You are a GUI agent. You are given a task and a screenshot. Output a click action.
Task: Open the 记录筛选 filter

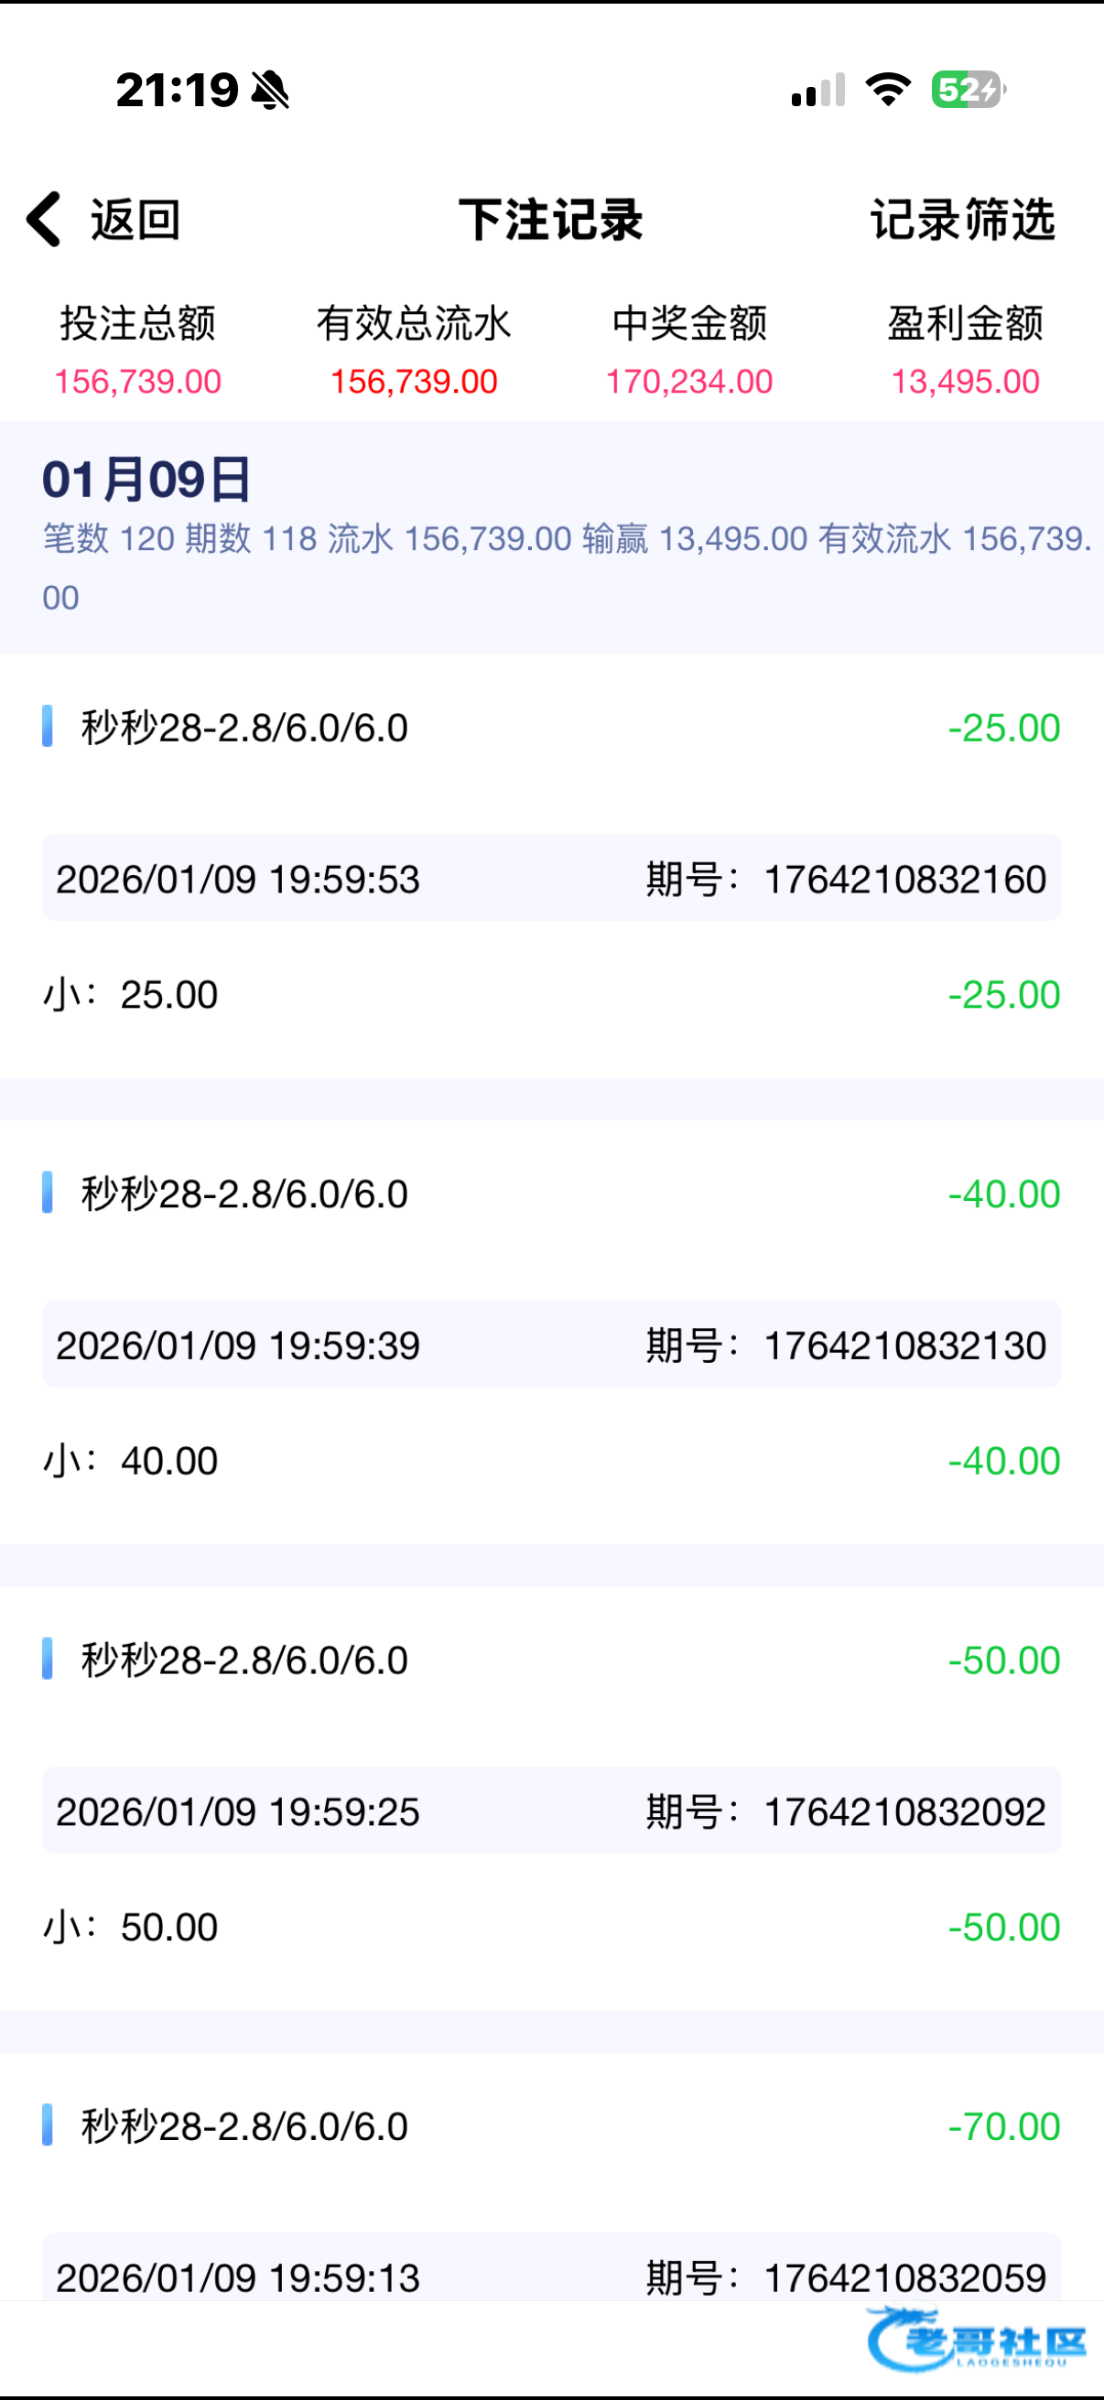click(962, 219)
